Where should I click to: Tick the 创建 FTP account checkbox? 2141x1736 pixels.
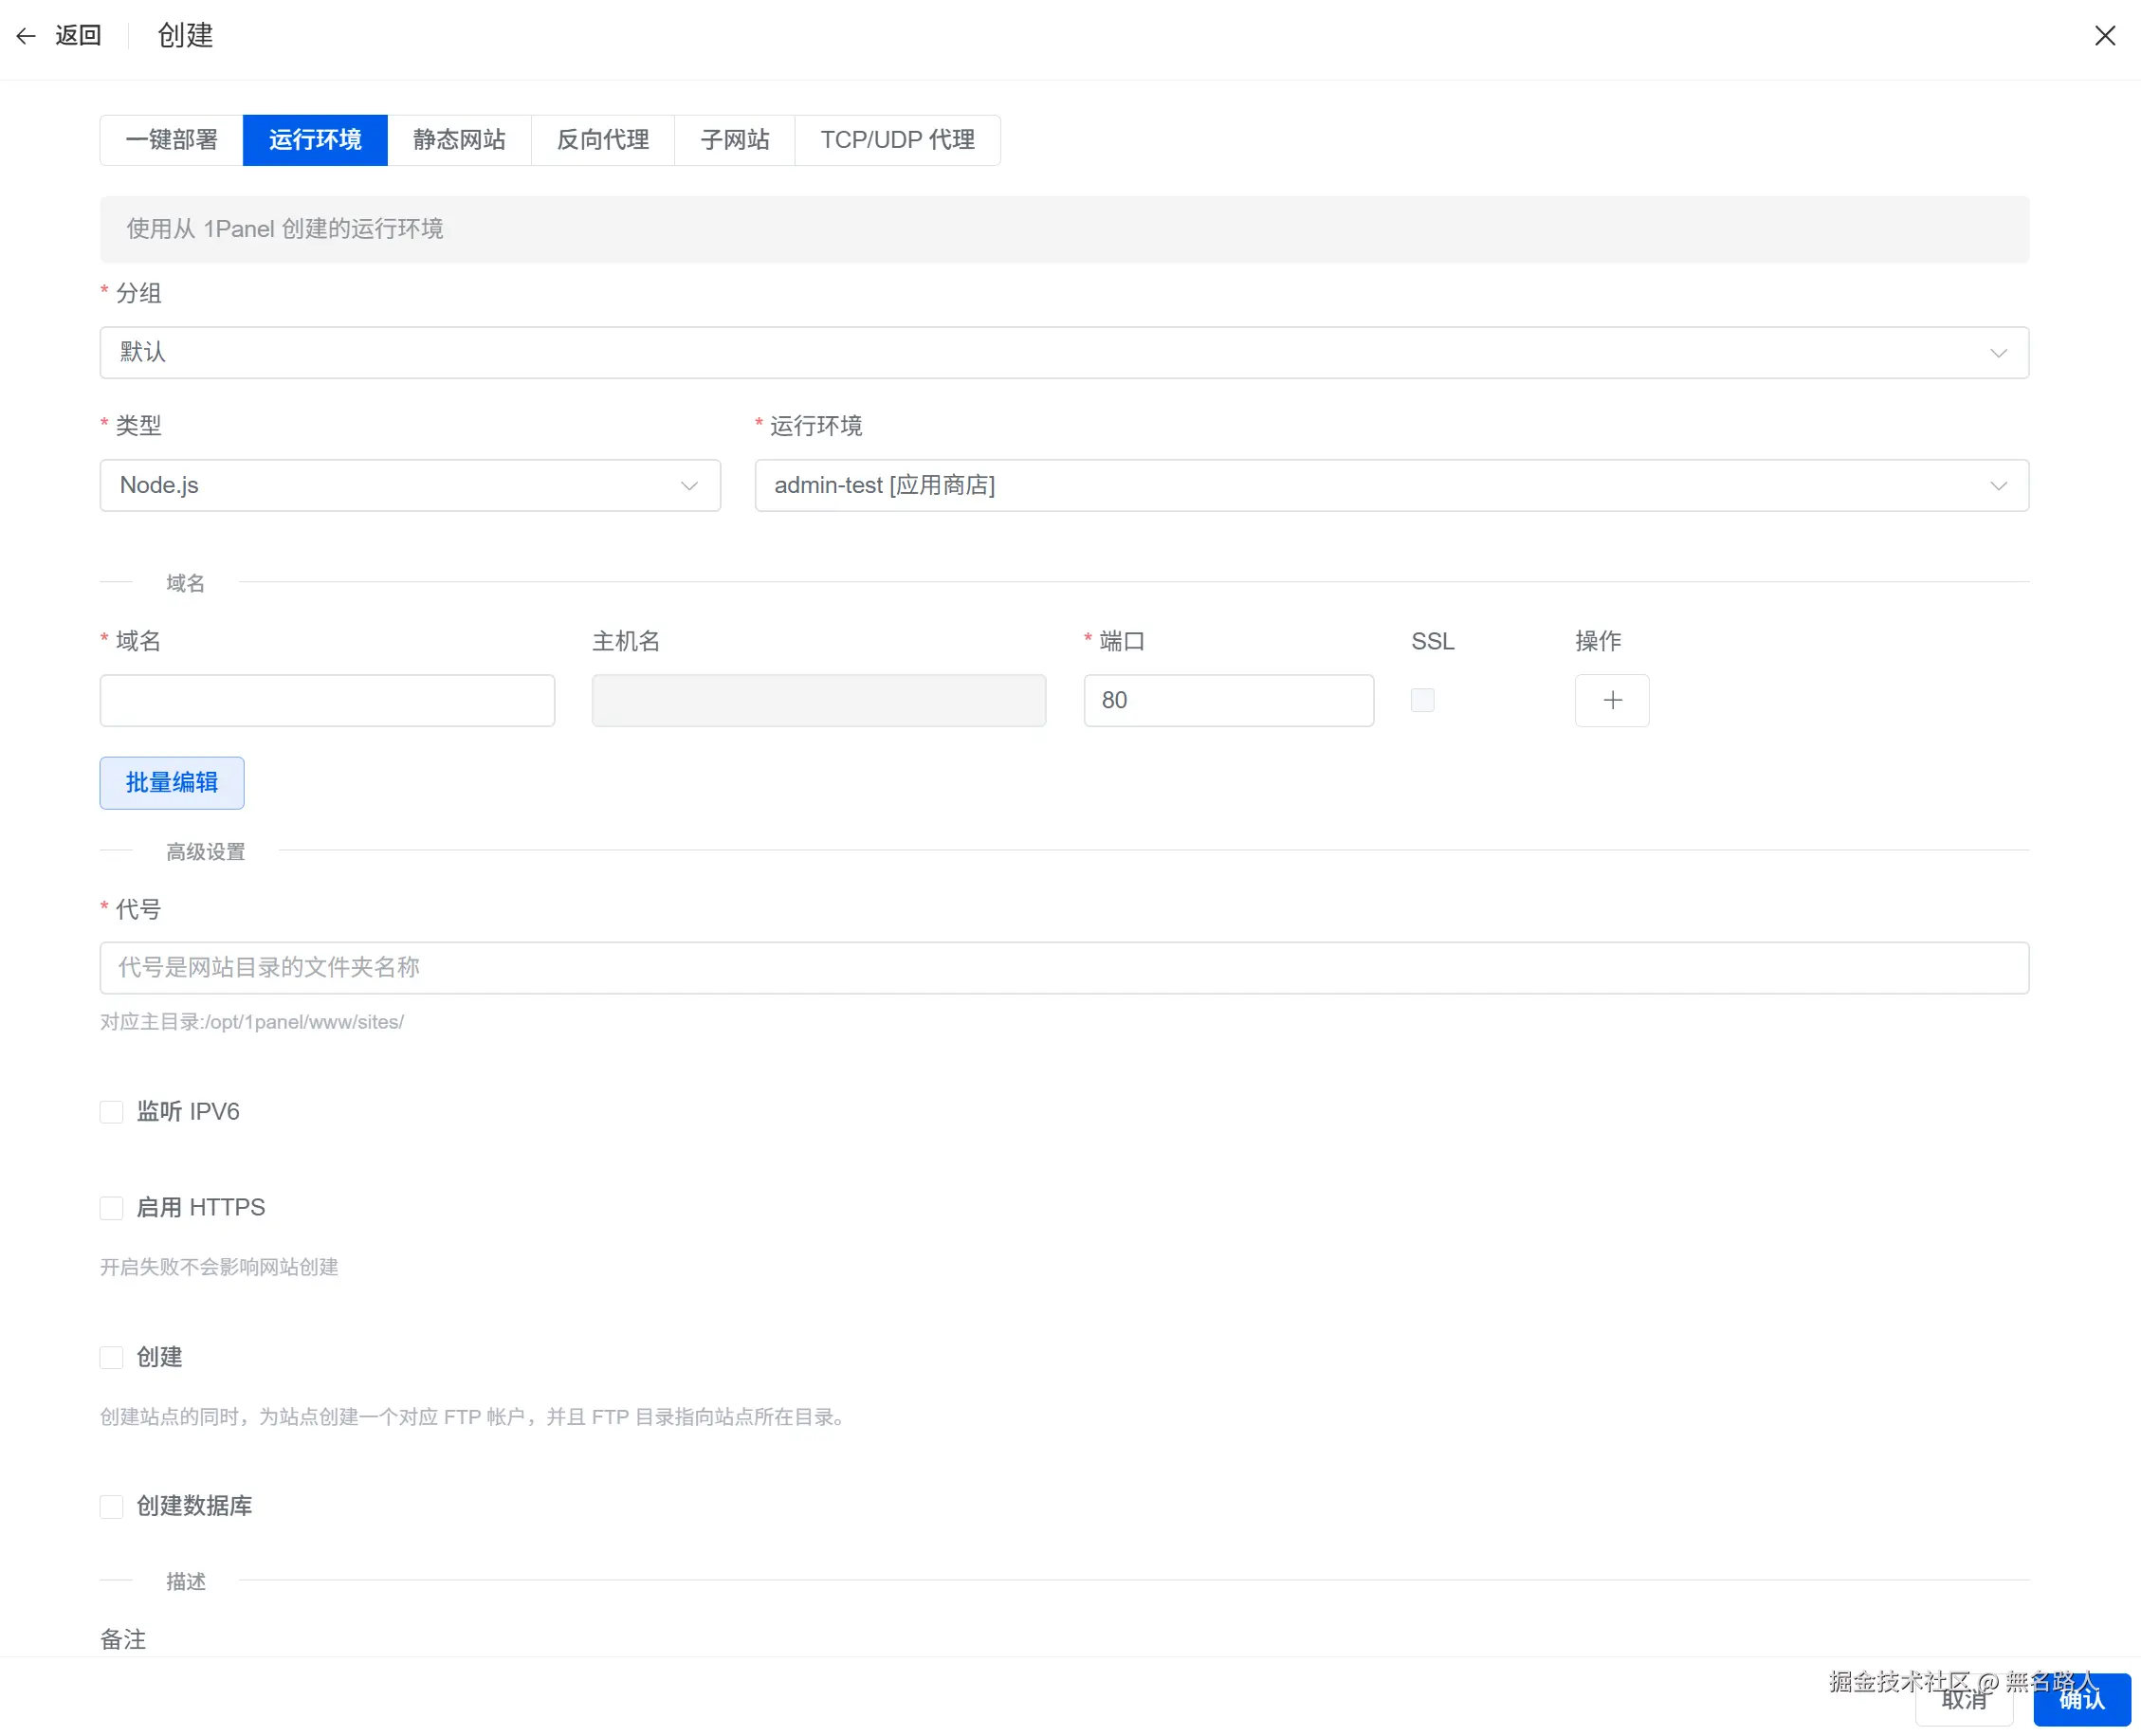(111, 1357)
